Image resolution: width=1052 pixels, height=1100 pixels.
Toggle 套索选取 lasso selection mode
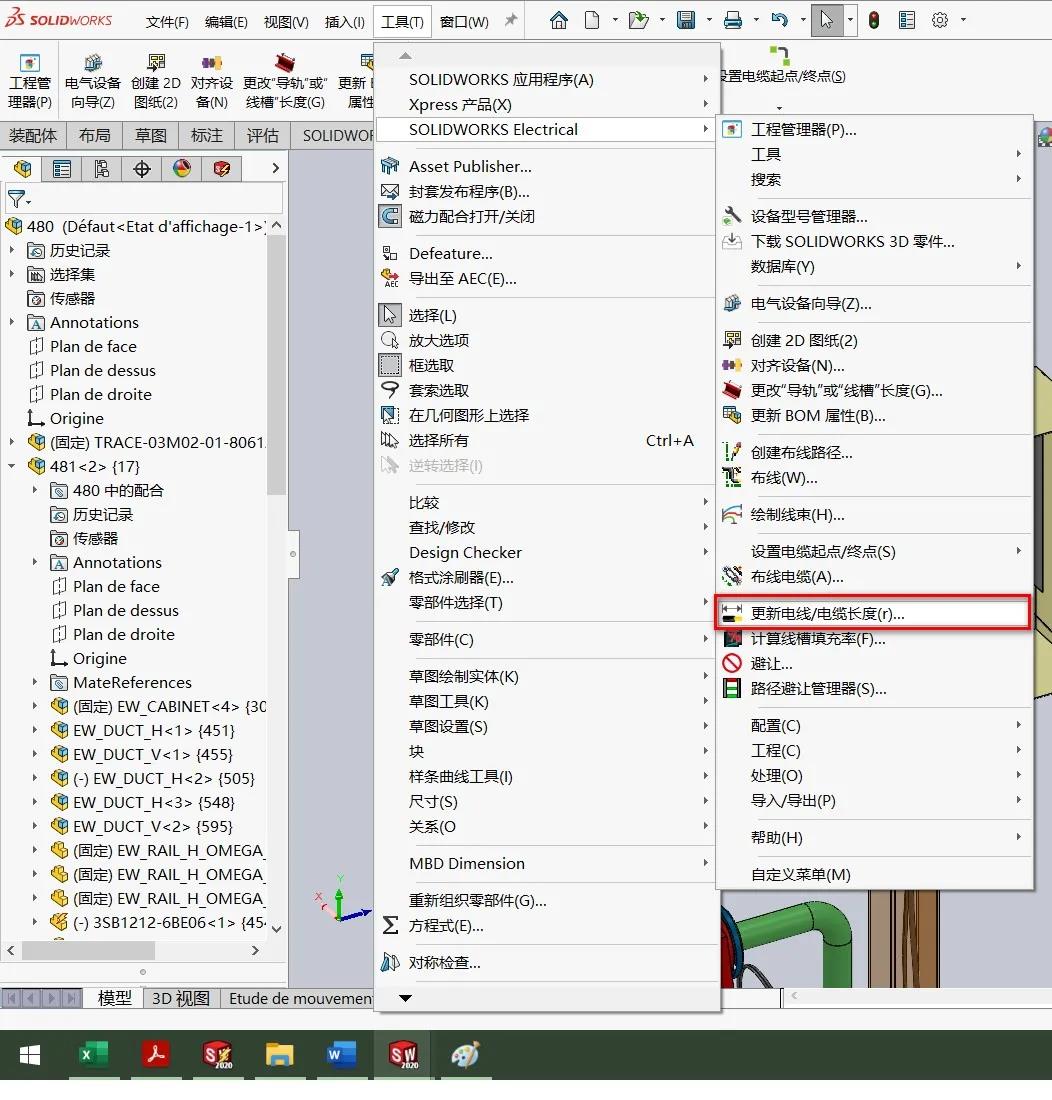click(544, 390)
